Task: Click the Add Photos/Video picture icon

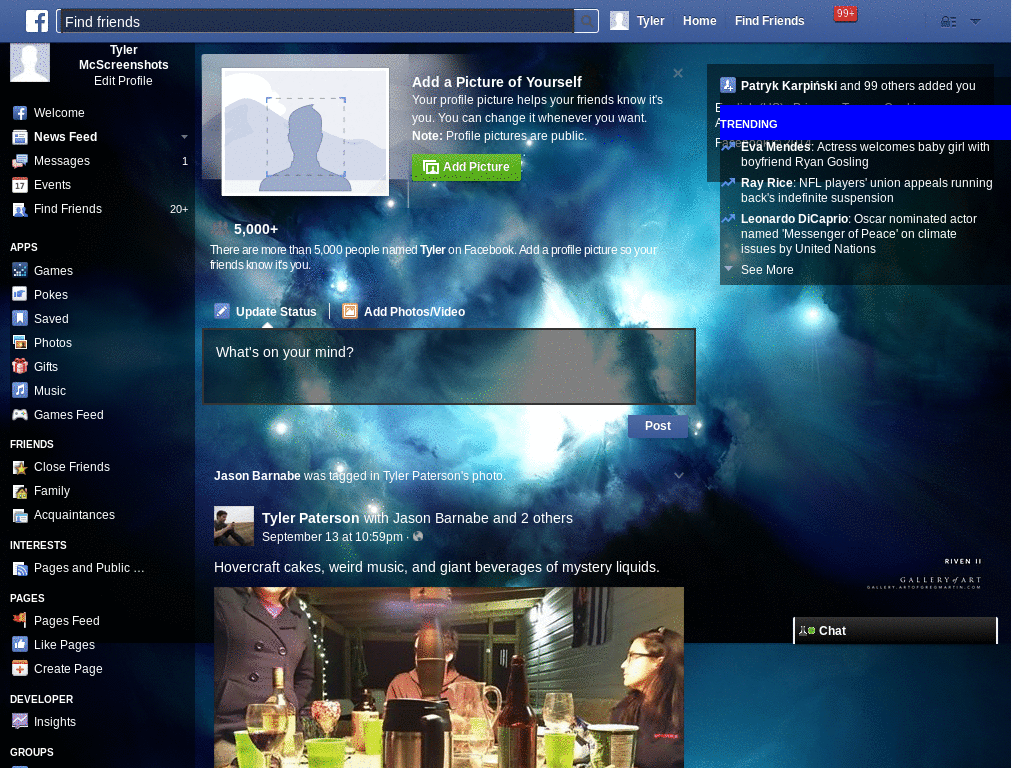Action: (350, 311)
